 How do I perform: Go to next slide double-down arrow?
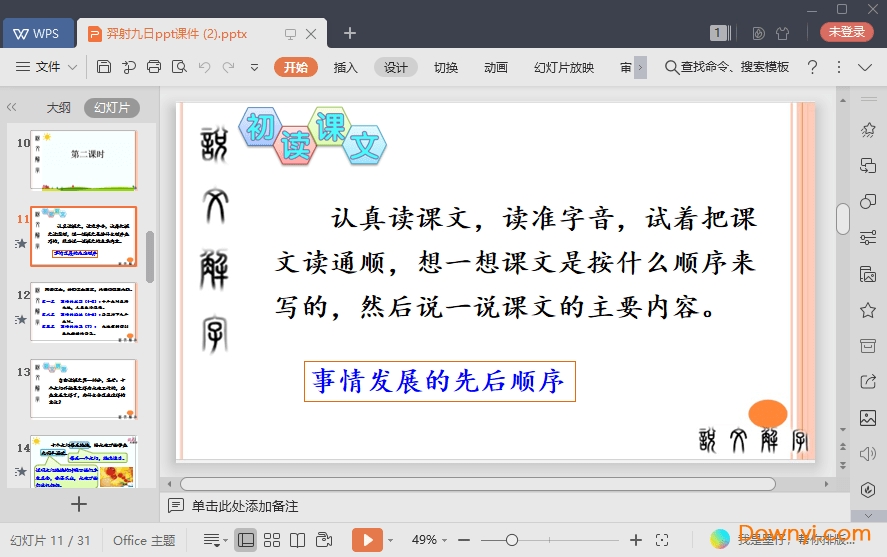coord(843,465)
